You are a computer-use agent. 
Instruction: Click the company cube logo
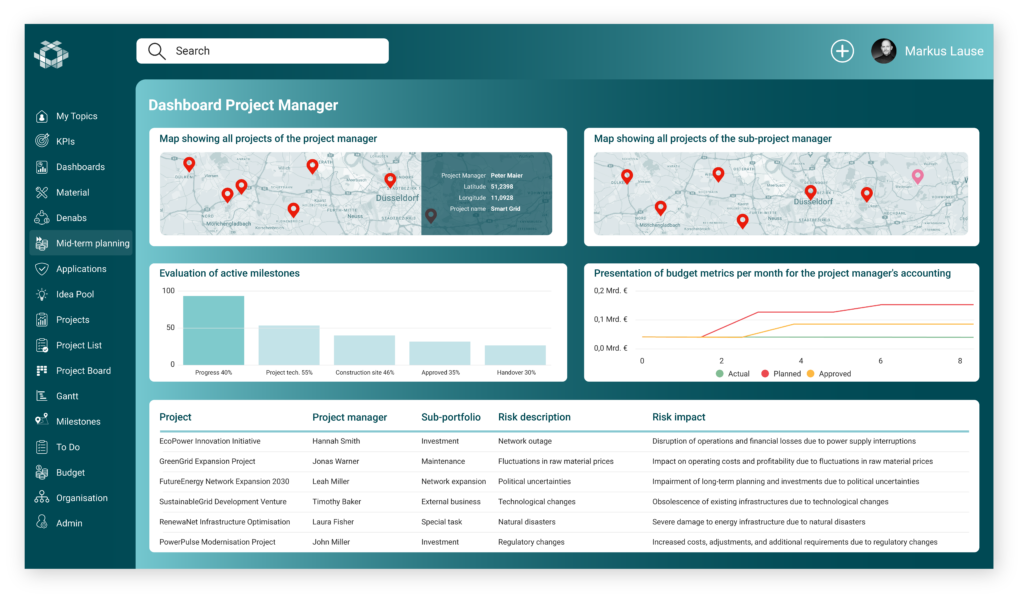click(51, 55)
